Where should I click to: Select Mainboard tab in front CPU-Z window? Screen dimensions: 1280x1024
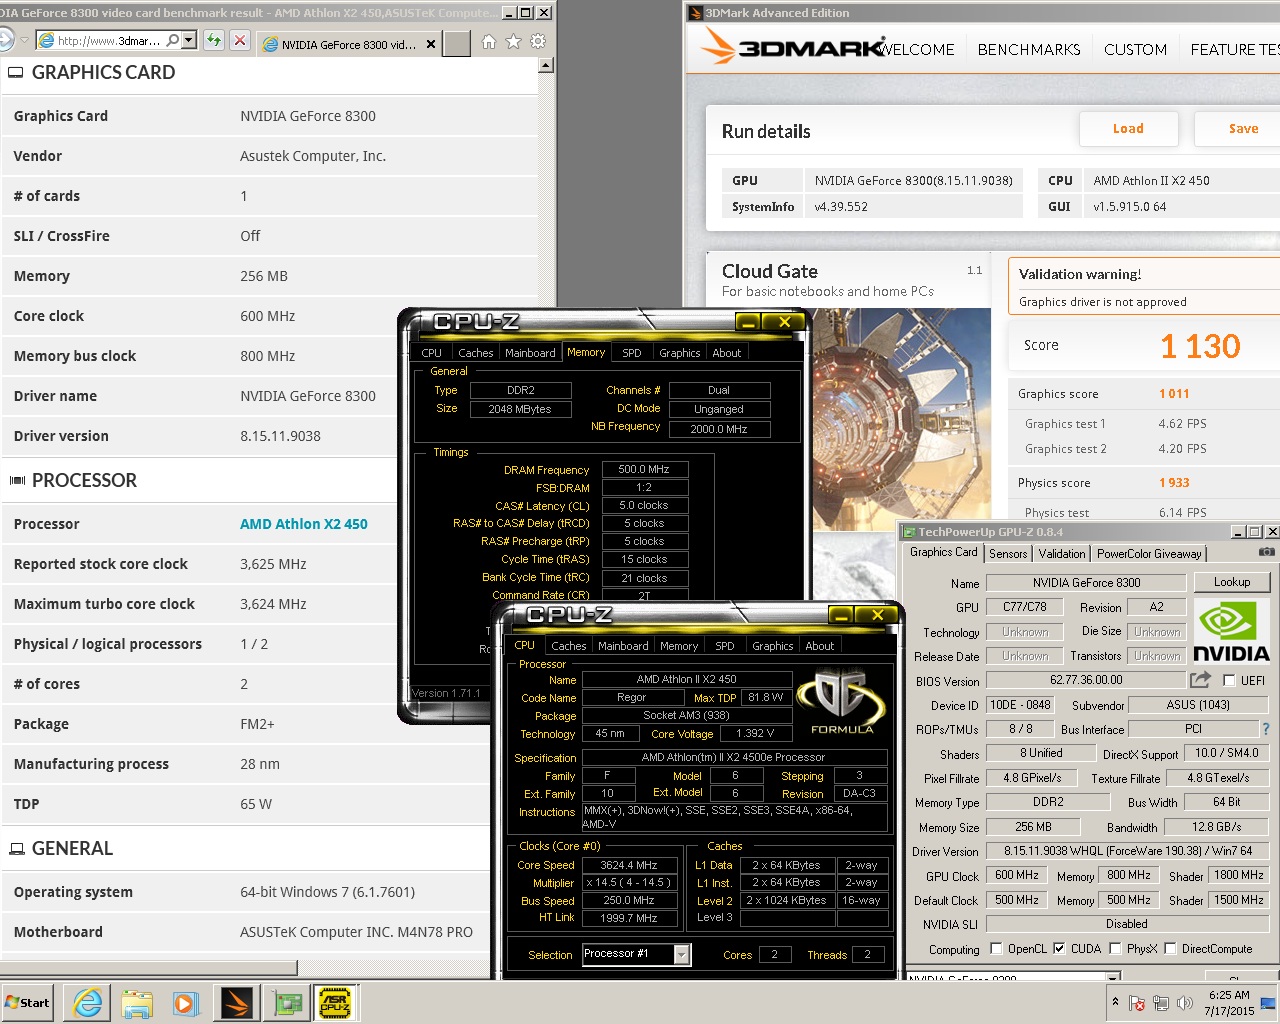tap(623, 646)
